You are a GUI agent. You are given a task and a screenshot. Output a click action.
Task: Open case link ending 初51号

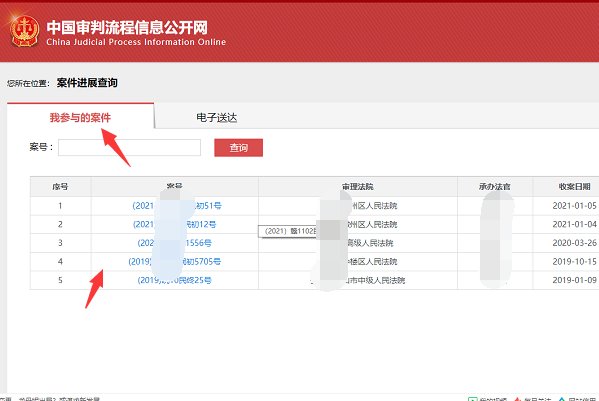pyautogui.click(x=177, y=206)
